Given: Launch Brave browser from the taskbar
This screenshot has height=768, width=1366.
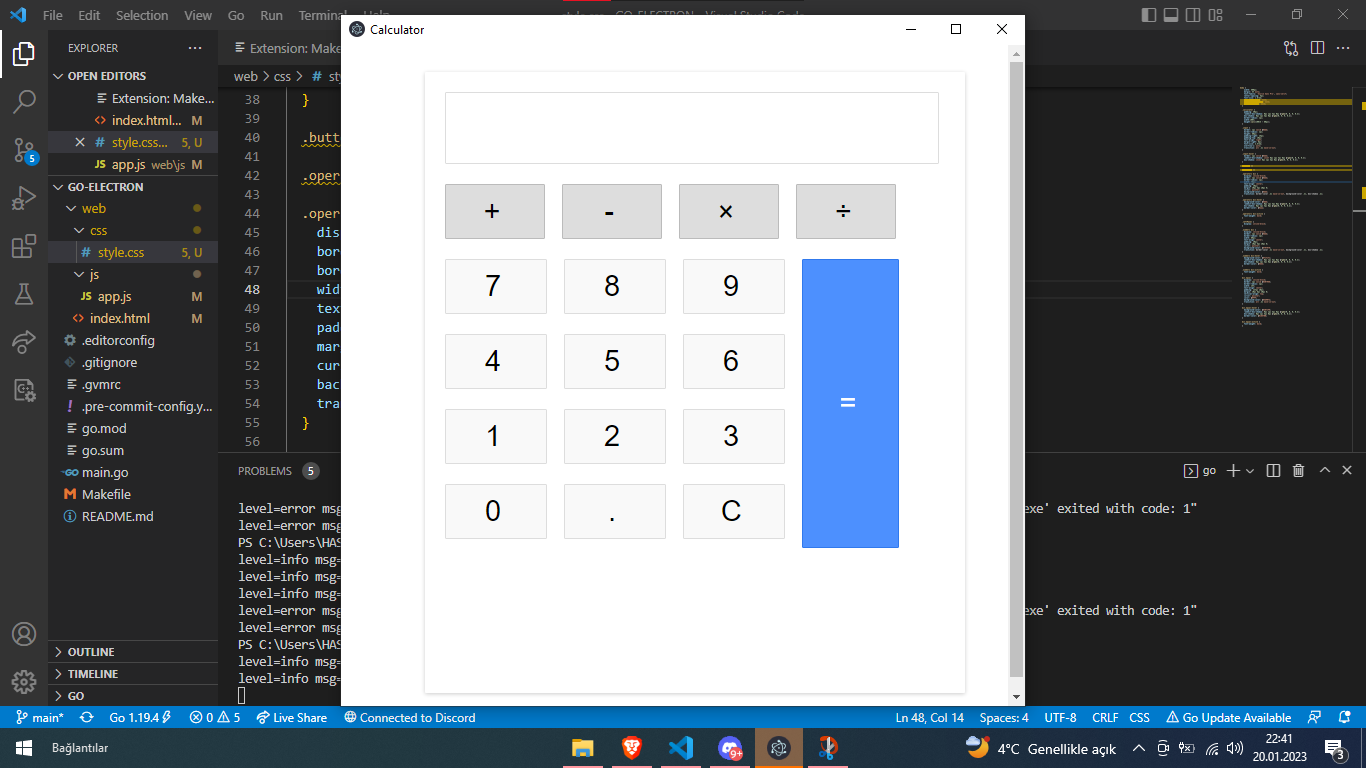Looking at the screenshot, I should coord(632,747).
